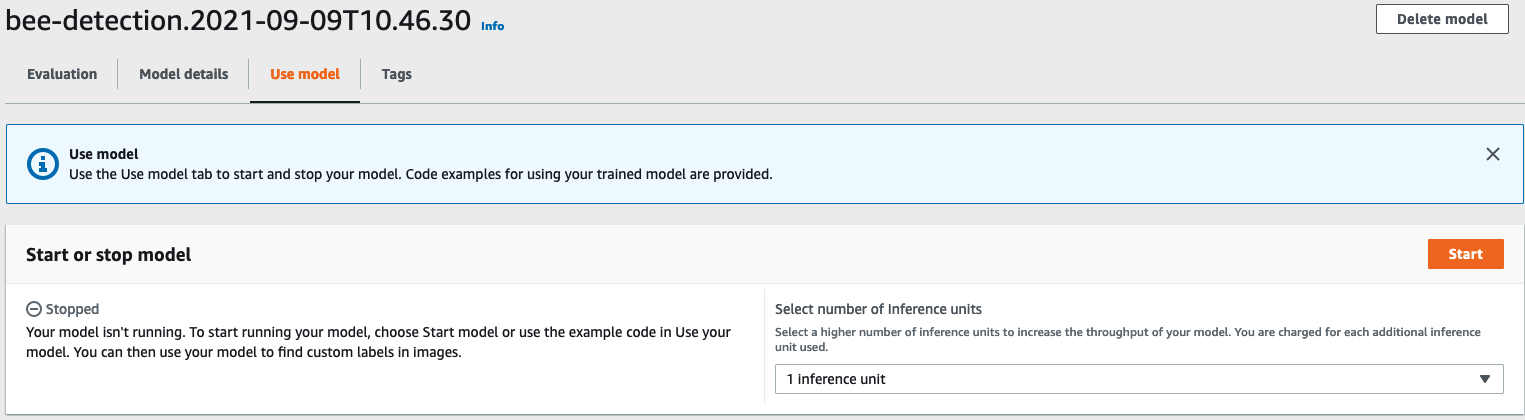Dismiss the Use model info banner
This screenshot has height=420, width=1525.
1492,154
